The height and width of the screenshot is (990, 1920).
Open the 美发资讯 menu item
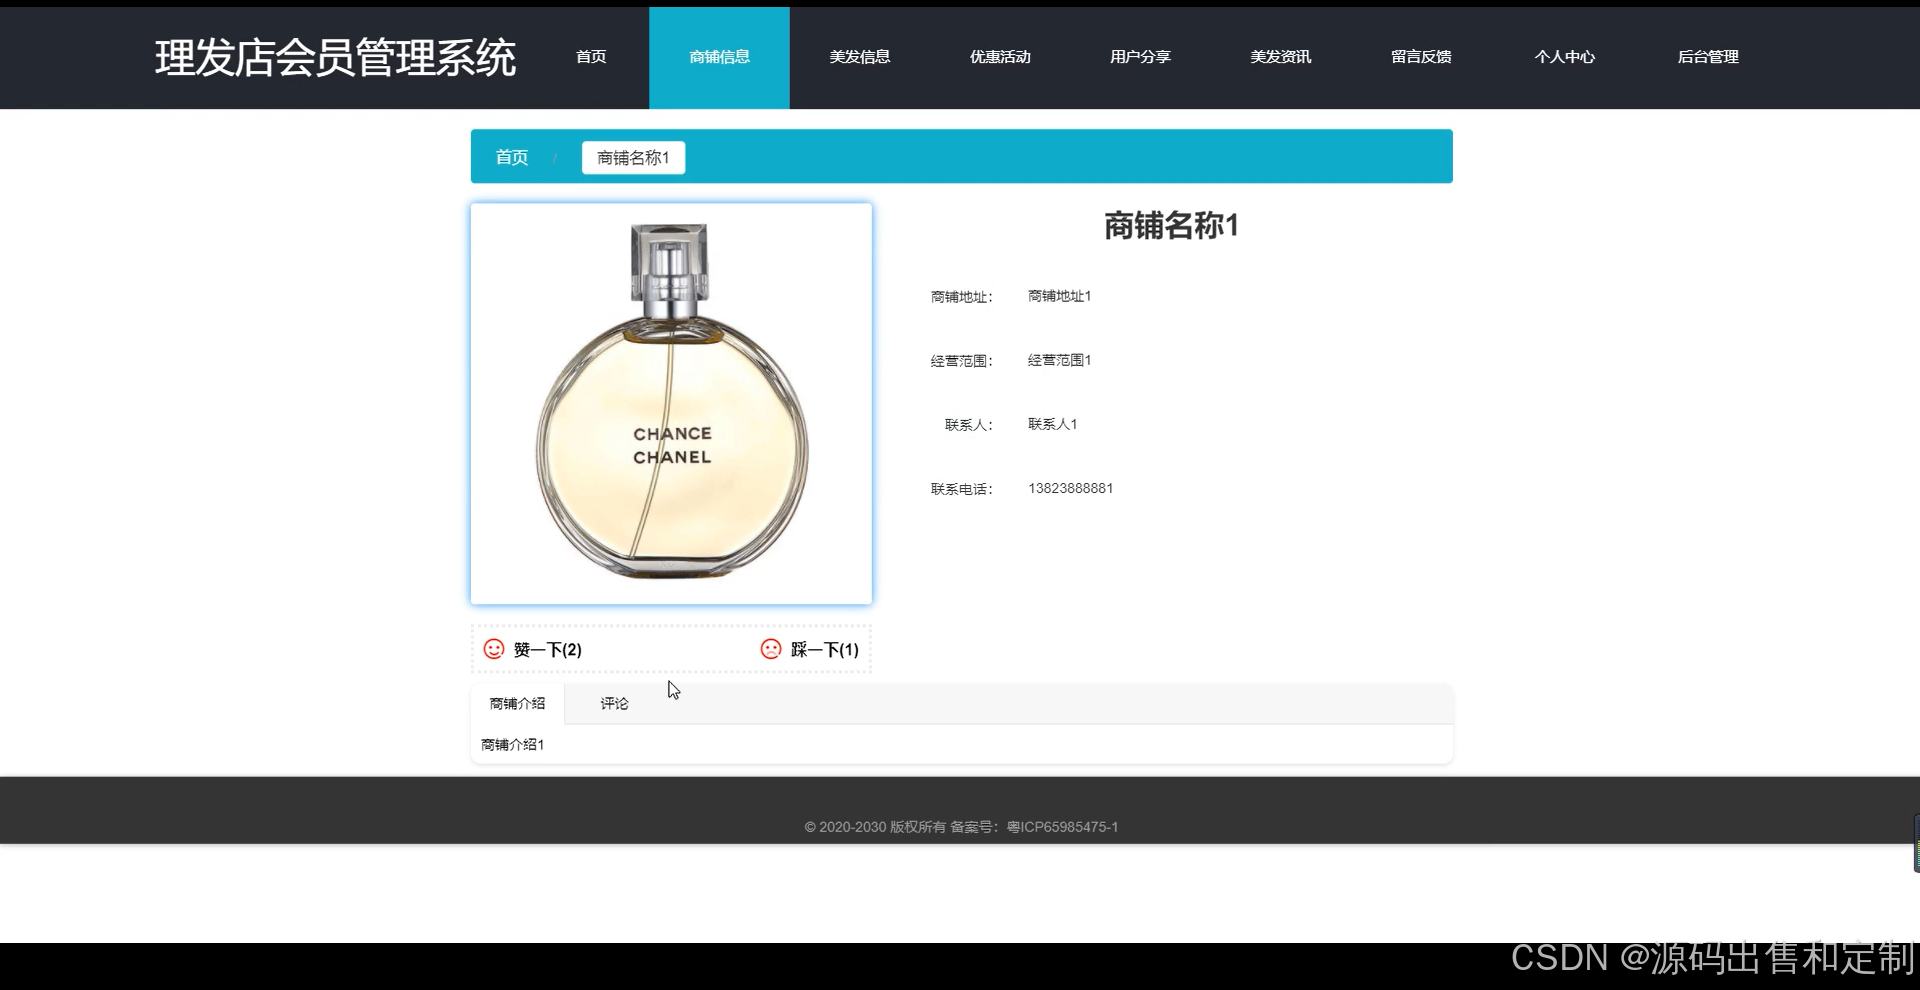(x=1281, y=57)
